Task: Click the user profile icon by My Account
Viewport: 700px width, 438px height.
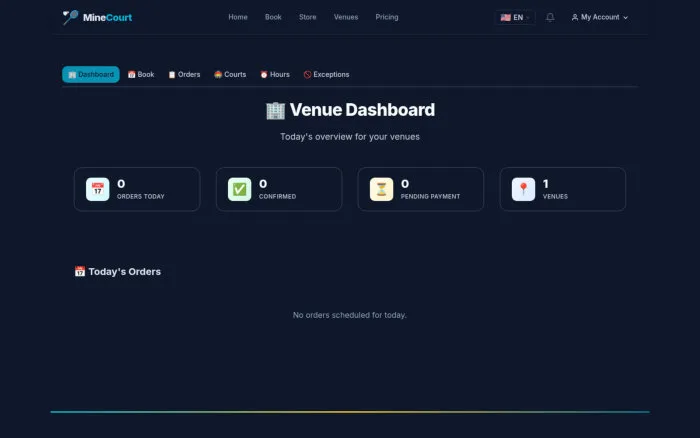Action: coord(575,17)
